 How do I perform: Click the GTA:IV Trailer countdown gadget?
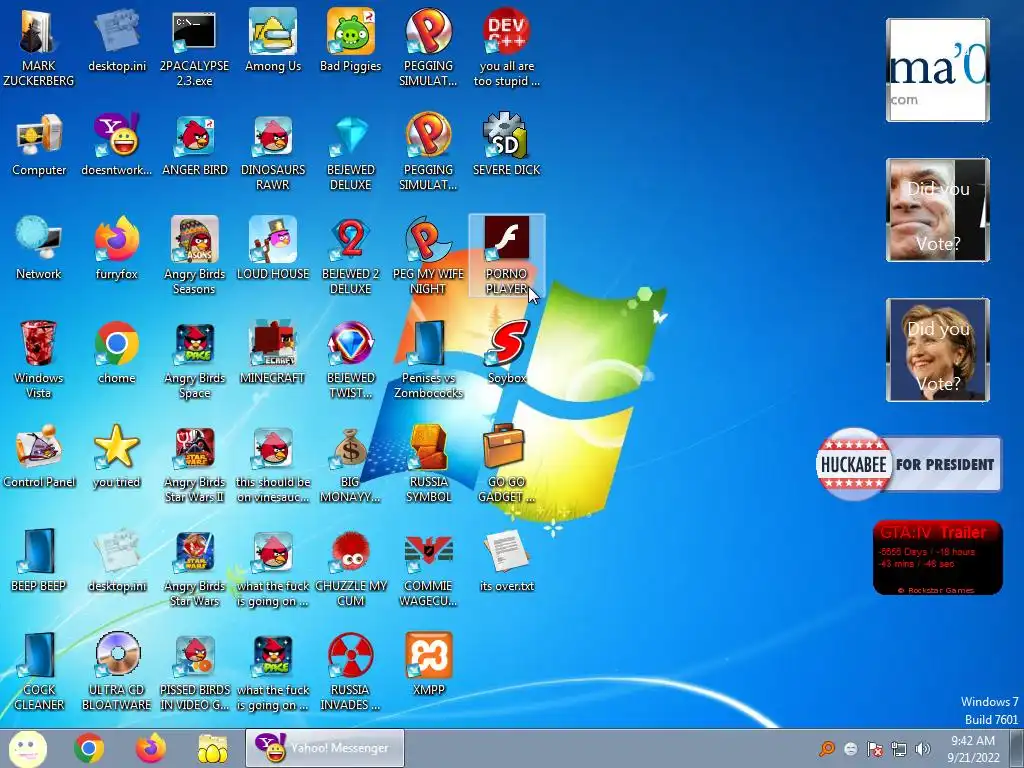point(938,557)
